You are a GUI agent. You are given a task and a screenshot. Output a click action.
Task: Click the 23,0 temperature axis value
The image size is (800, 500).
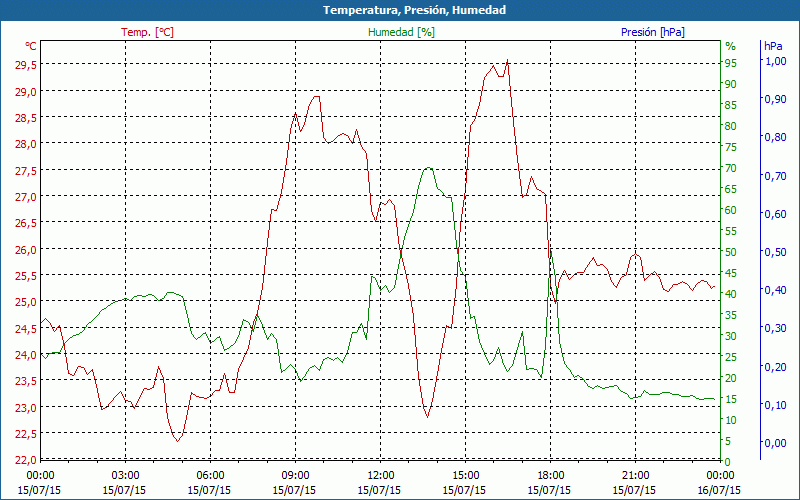26,408
